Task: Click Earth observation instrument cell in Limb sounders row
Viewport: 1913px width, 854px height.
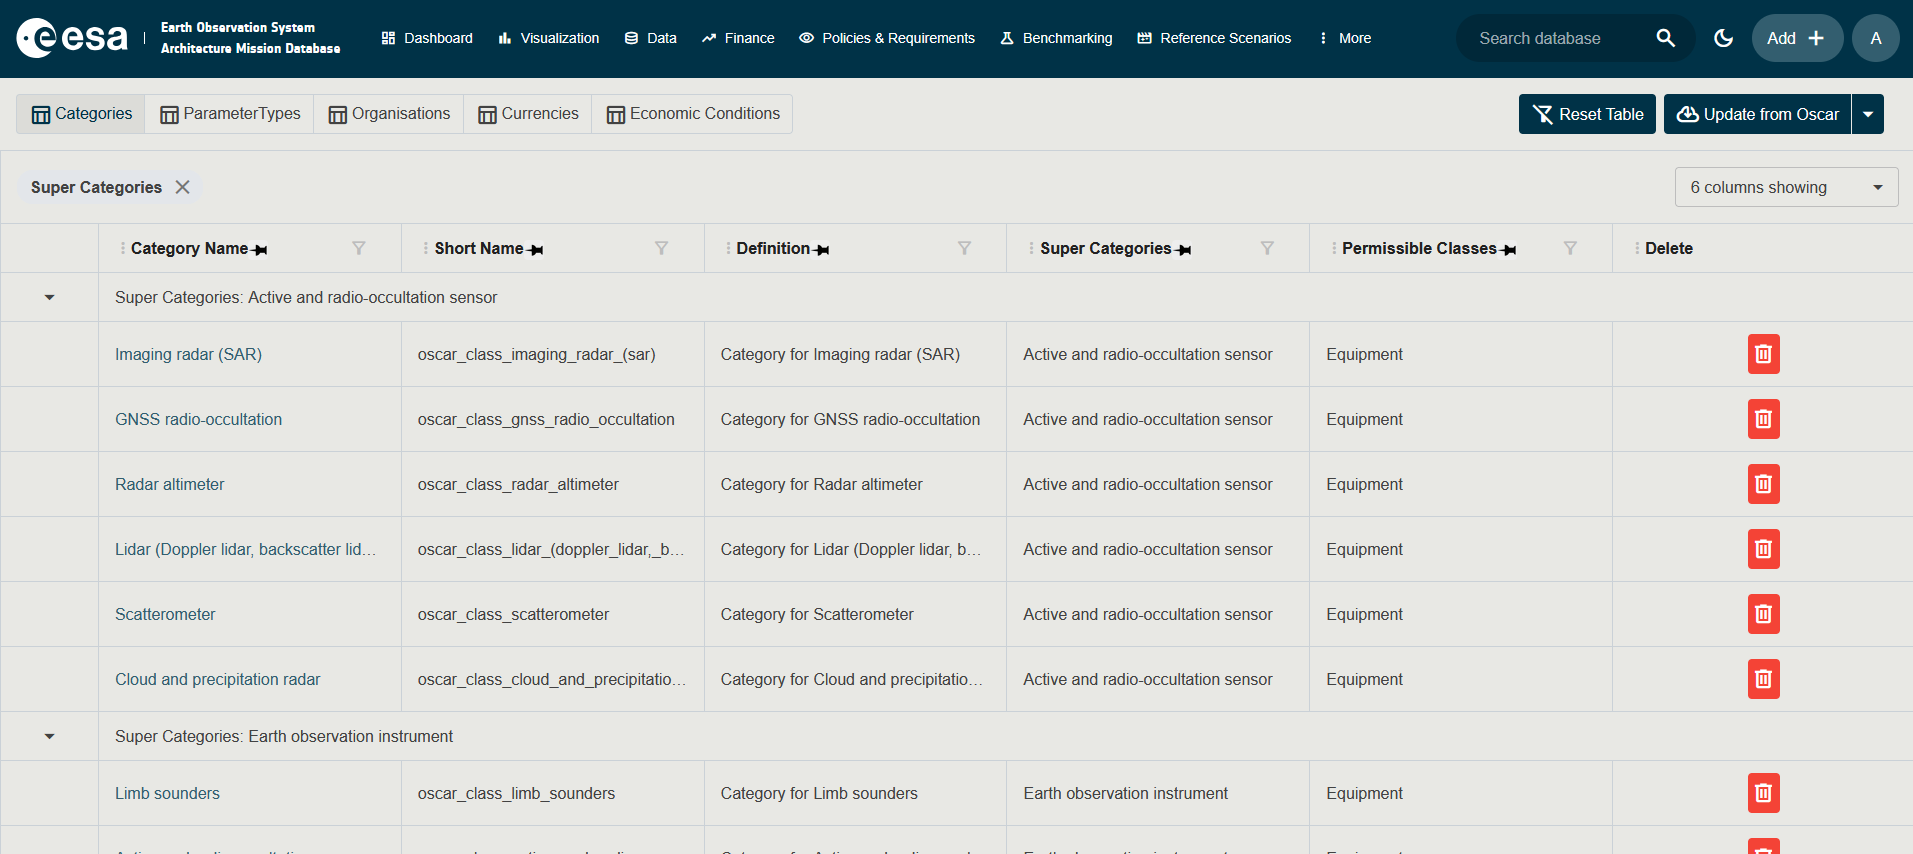Action: 1158,793
